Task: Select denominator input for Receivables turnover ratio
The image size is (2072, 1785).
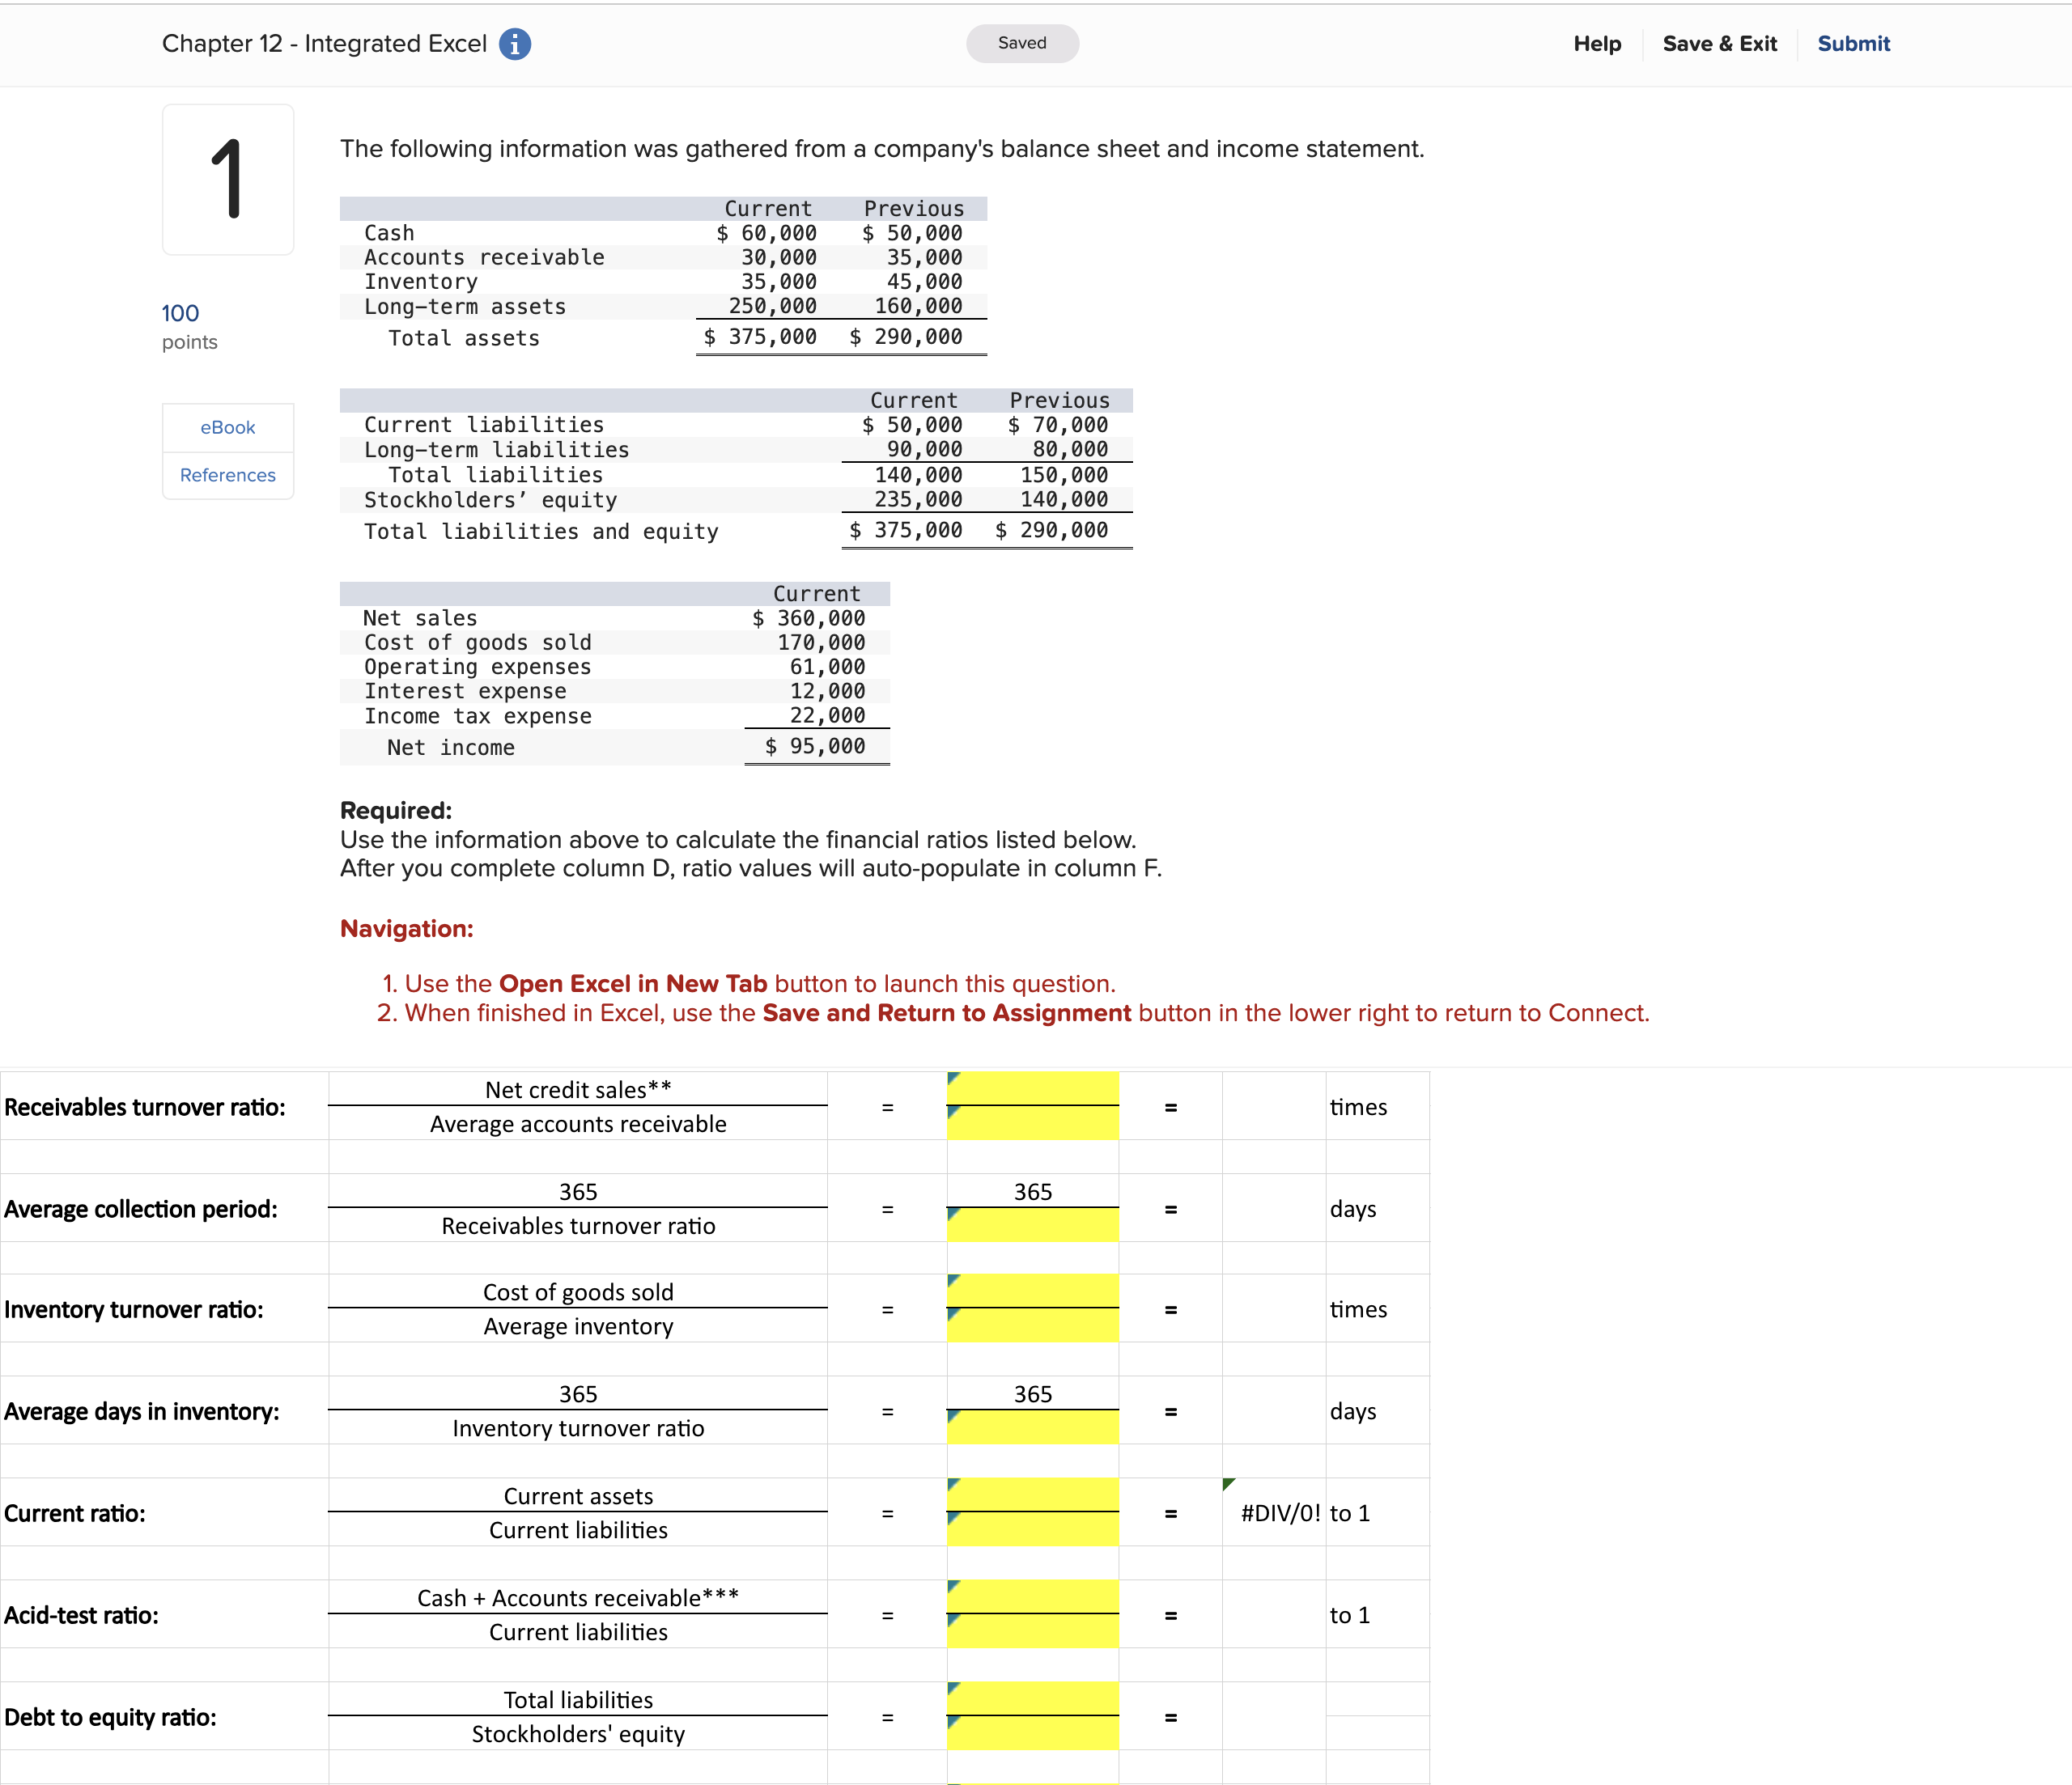Action: pyautogui.click(x=1032, y=1123)
